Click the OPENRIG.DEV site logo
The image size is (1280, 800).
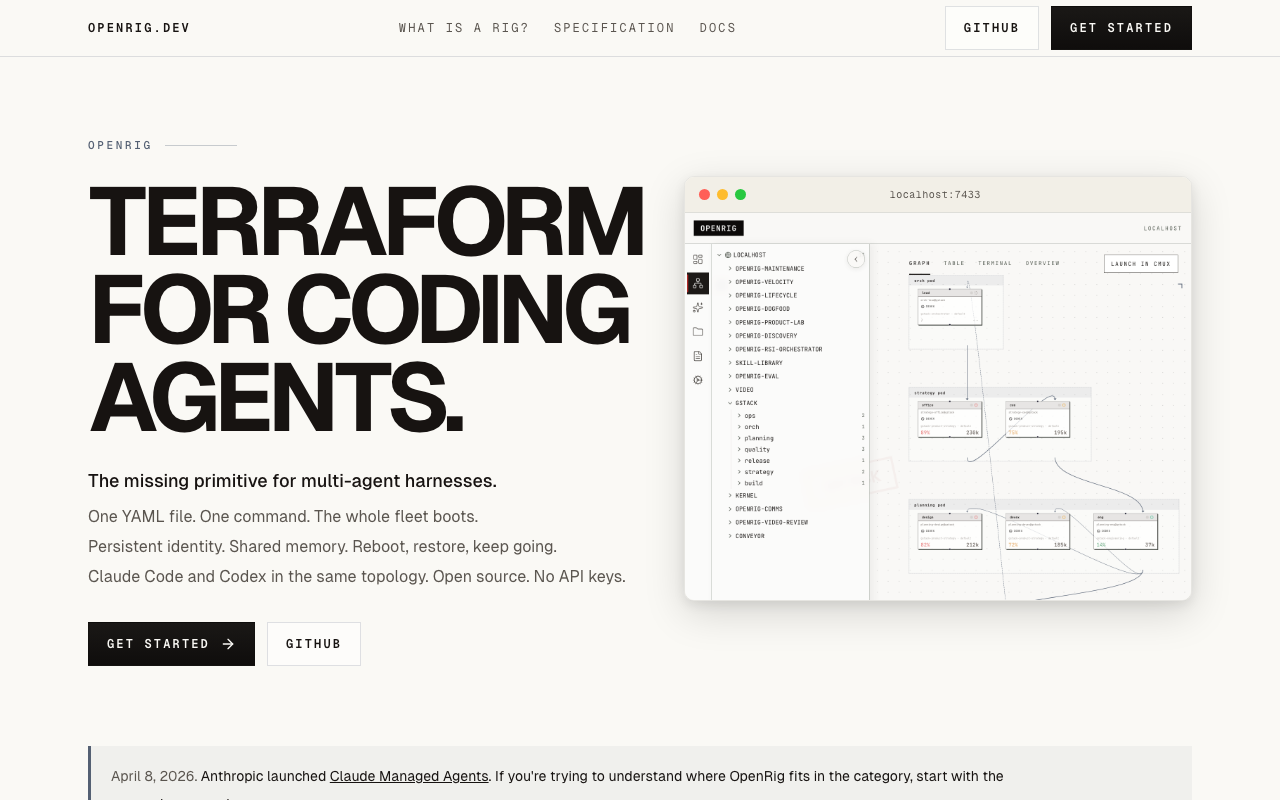(x=139, y=28)
